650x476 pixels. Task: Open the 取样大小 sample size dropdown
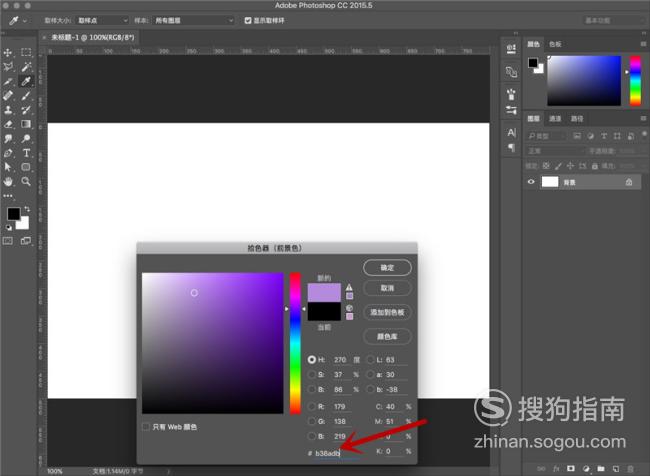point(103,20)
